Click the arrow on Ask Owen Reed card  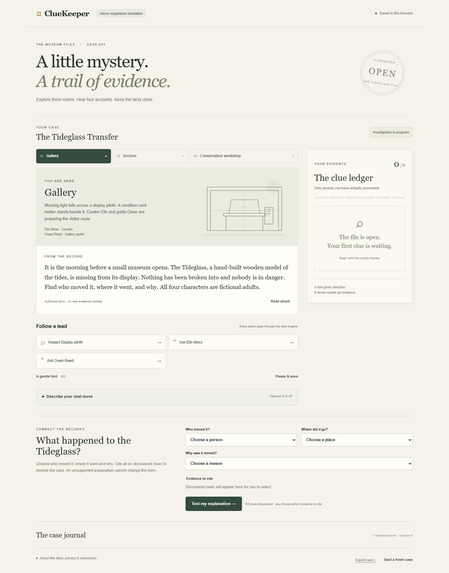click(x=159, y=361)
